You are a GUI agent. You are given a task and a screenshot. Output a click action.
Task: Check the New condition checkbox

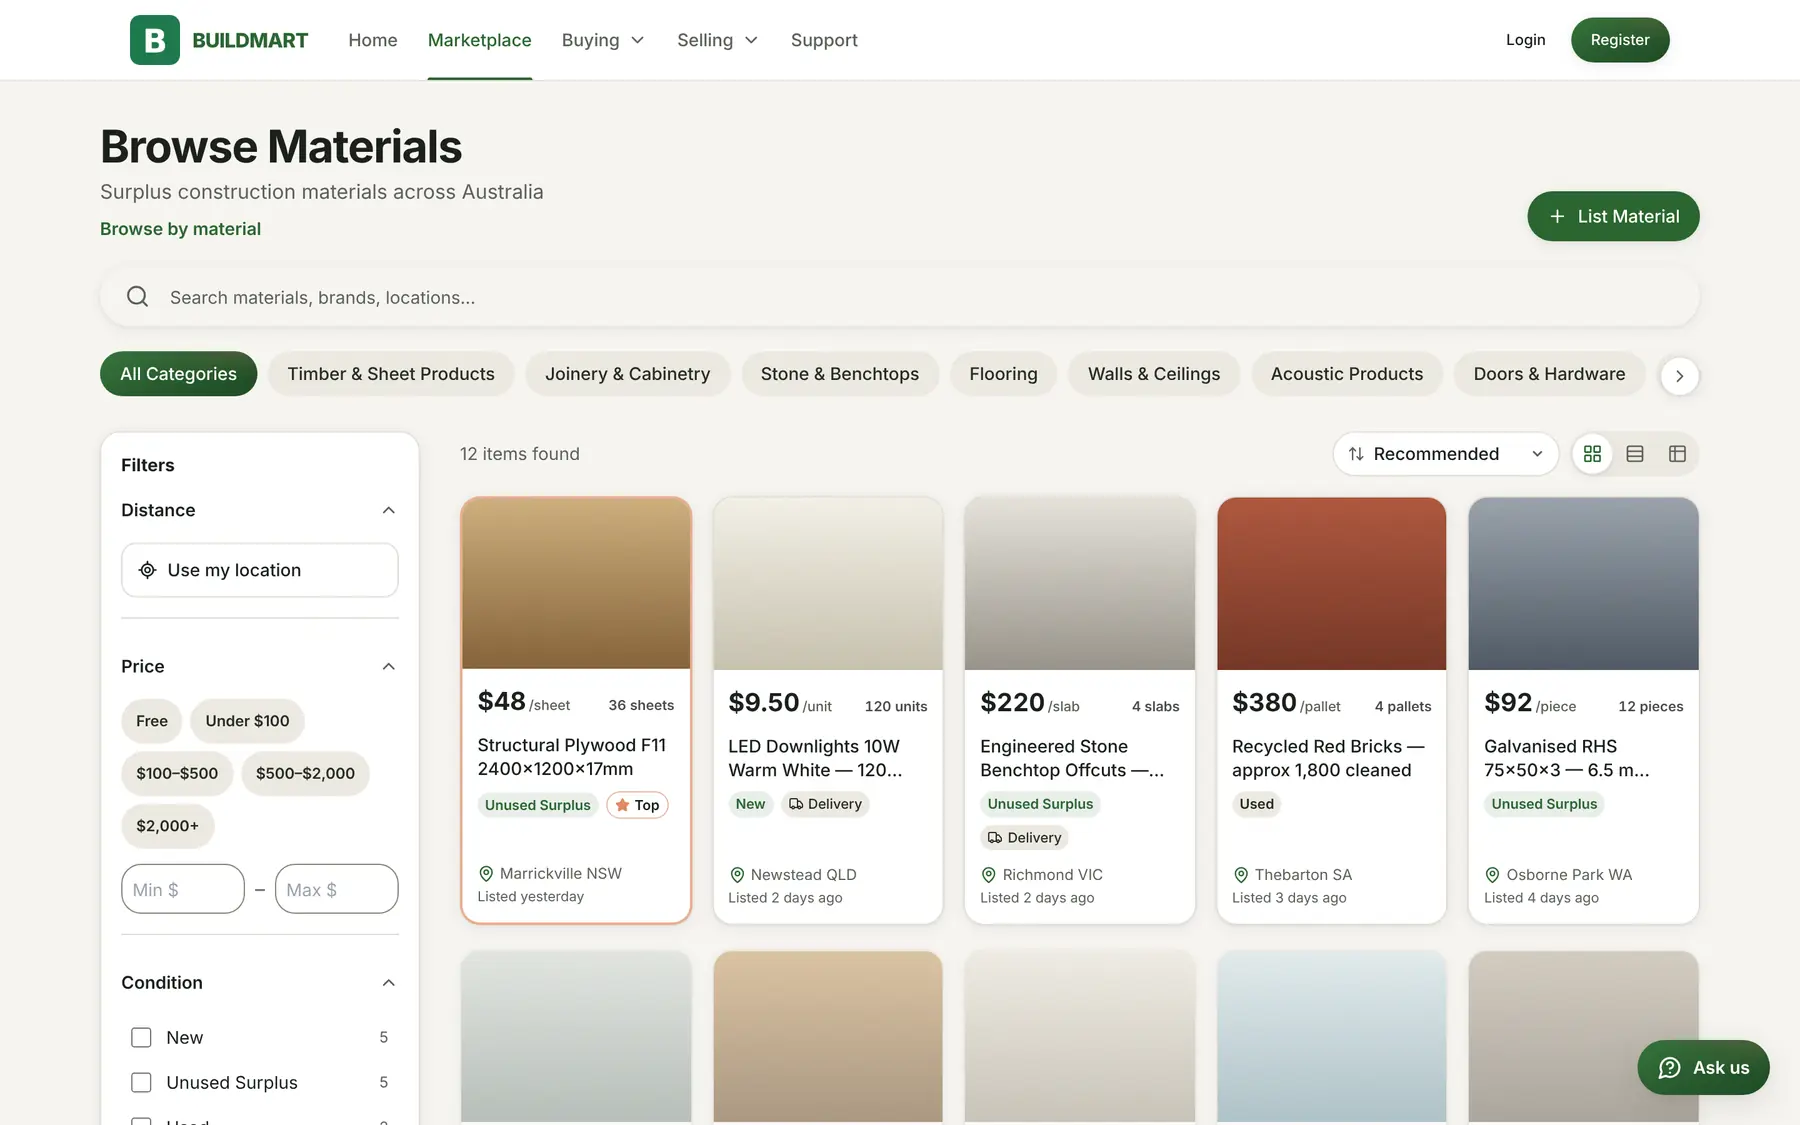coord(141,1038)
